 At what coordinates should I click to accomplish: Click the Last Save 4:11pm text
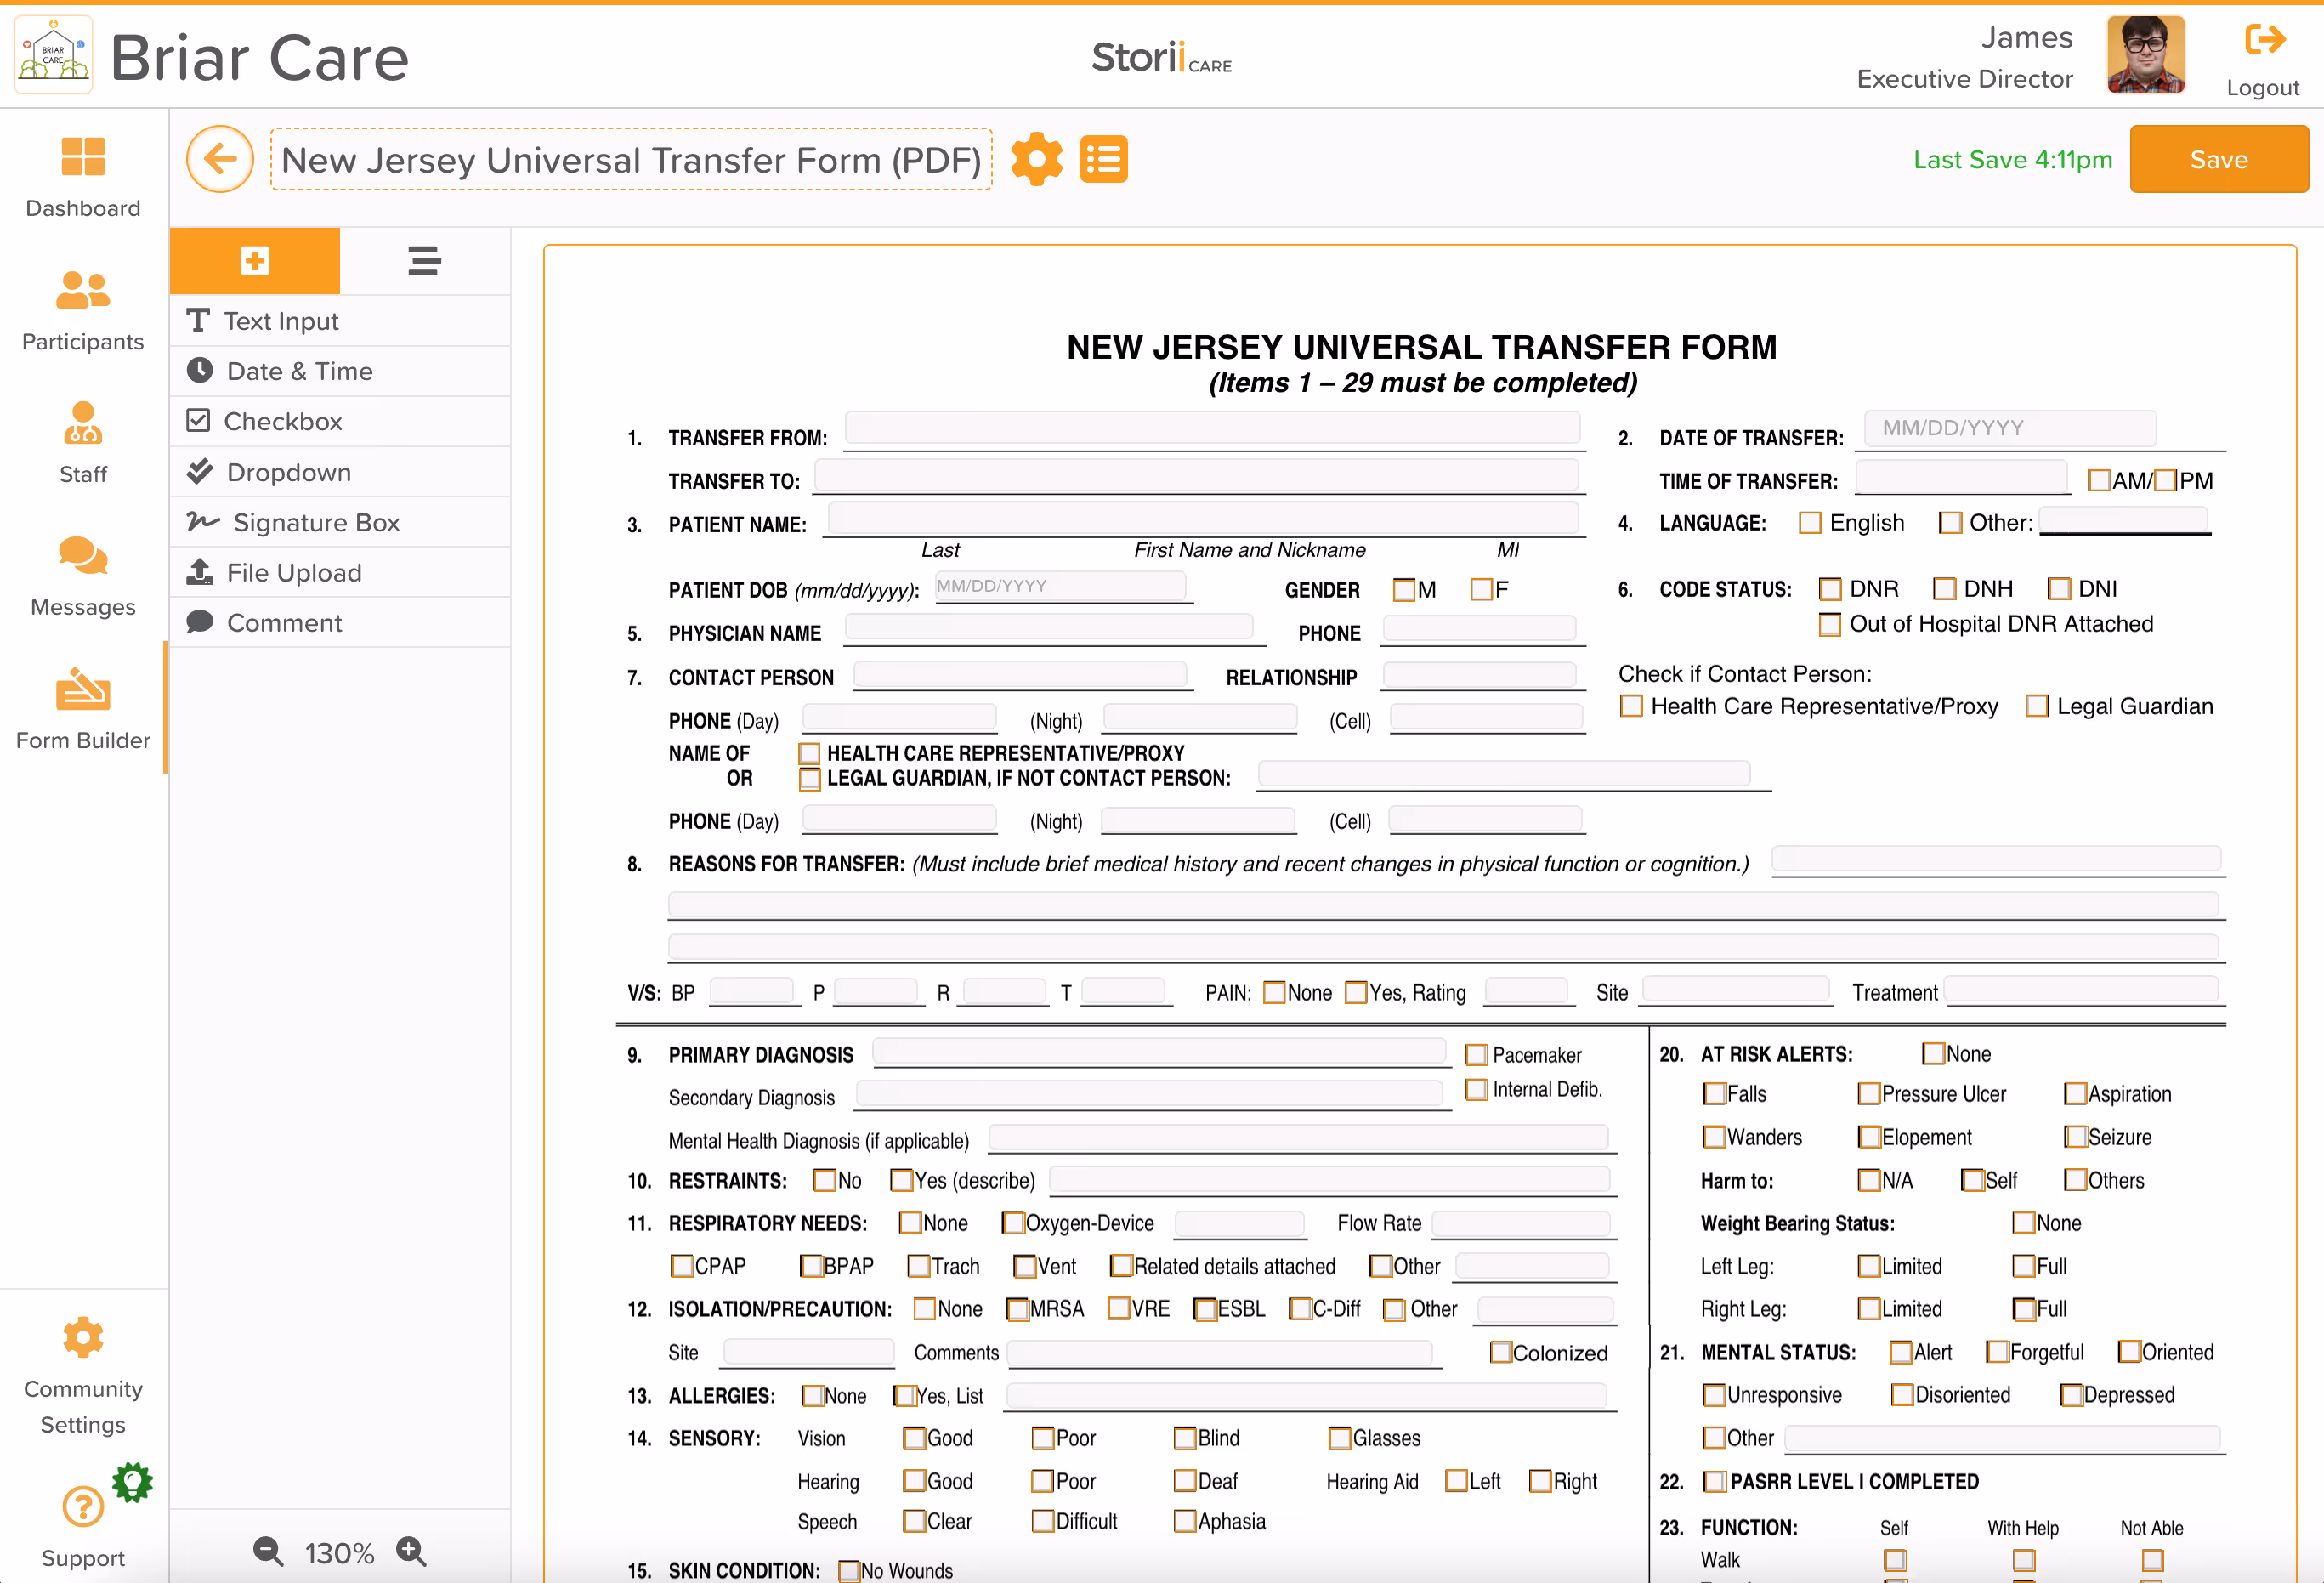click(2012, 160)
